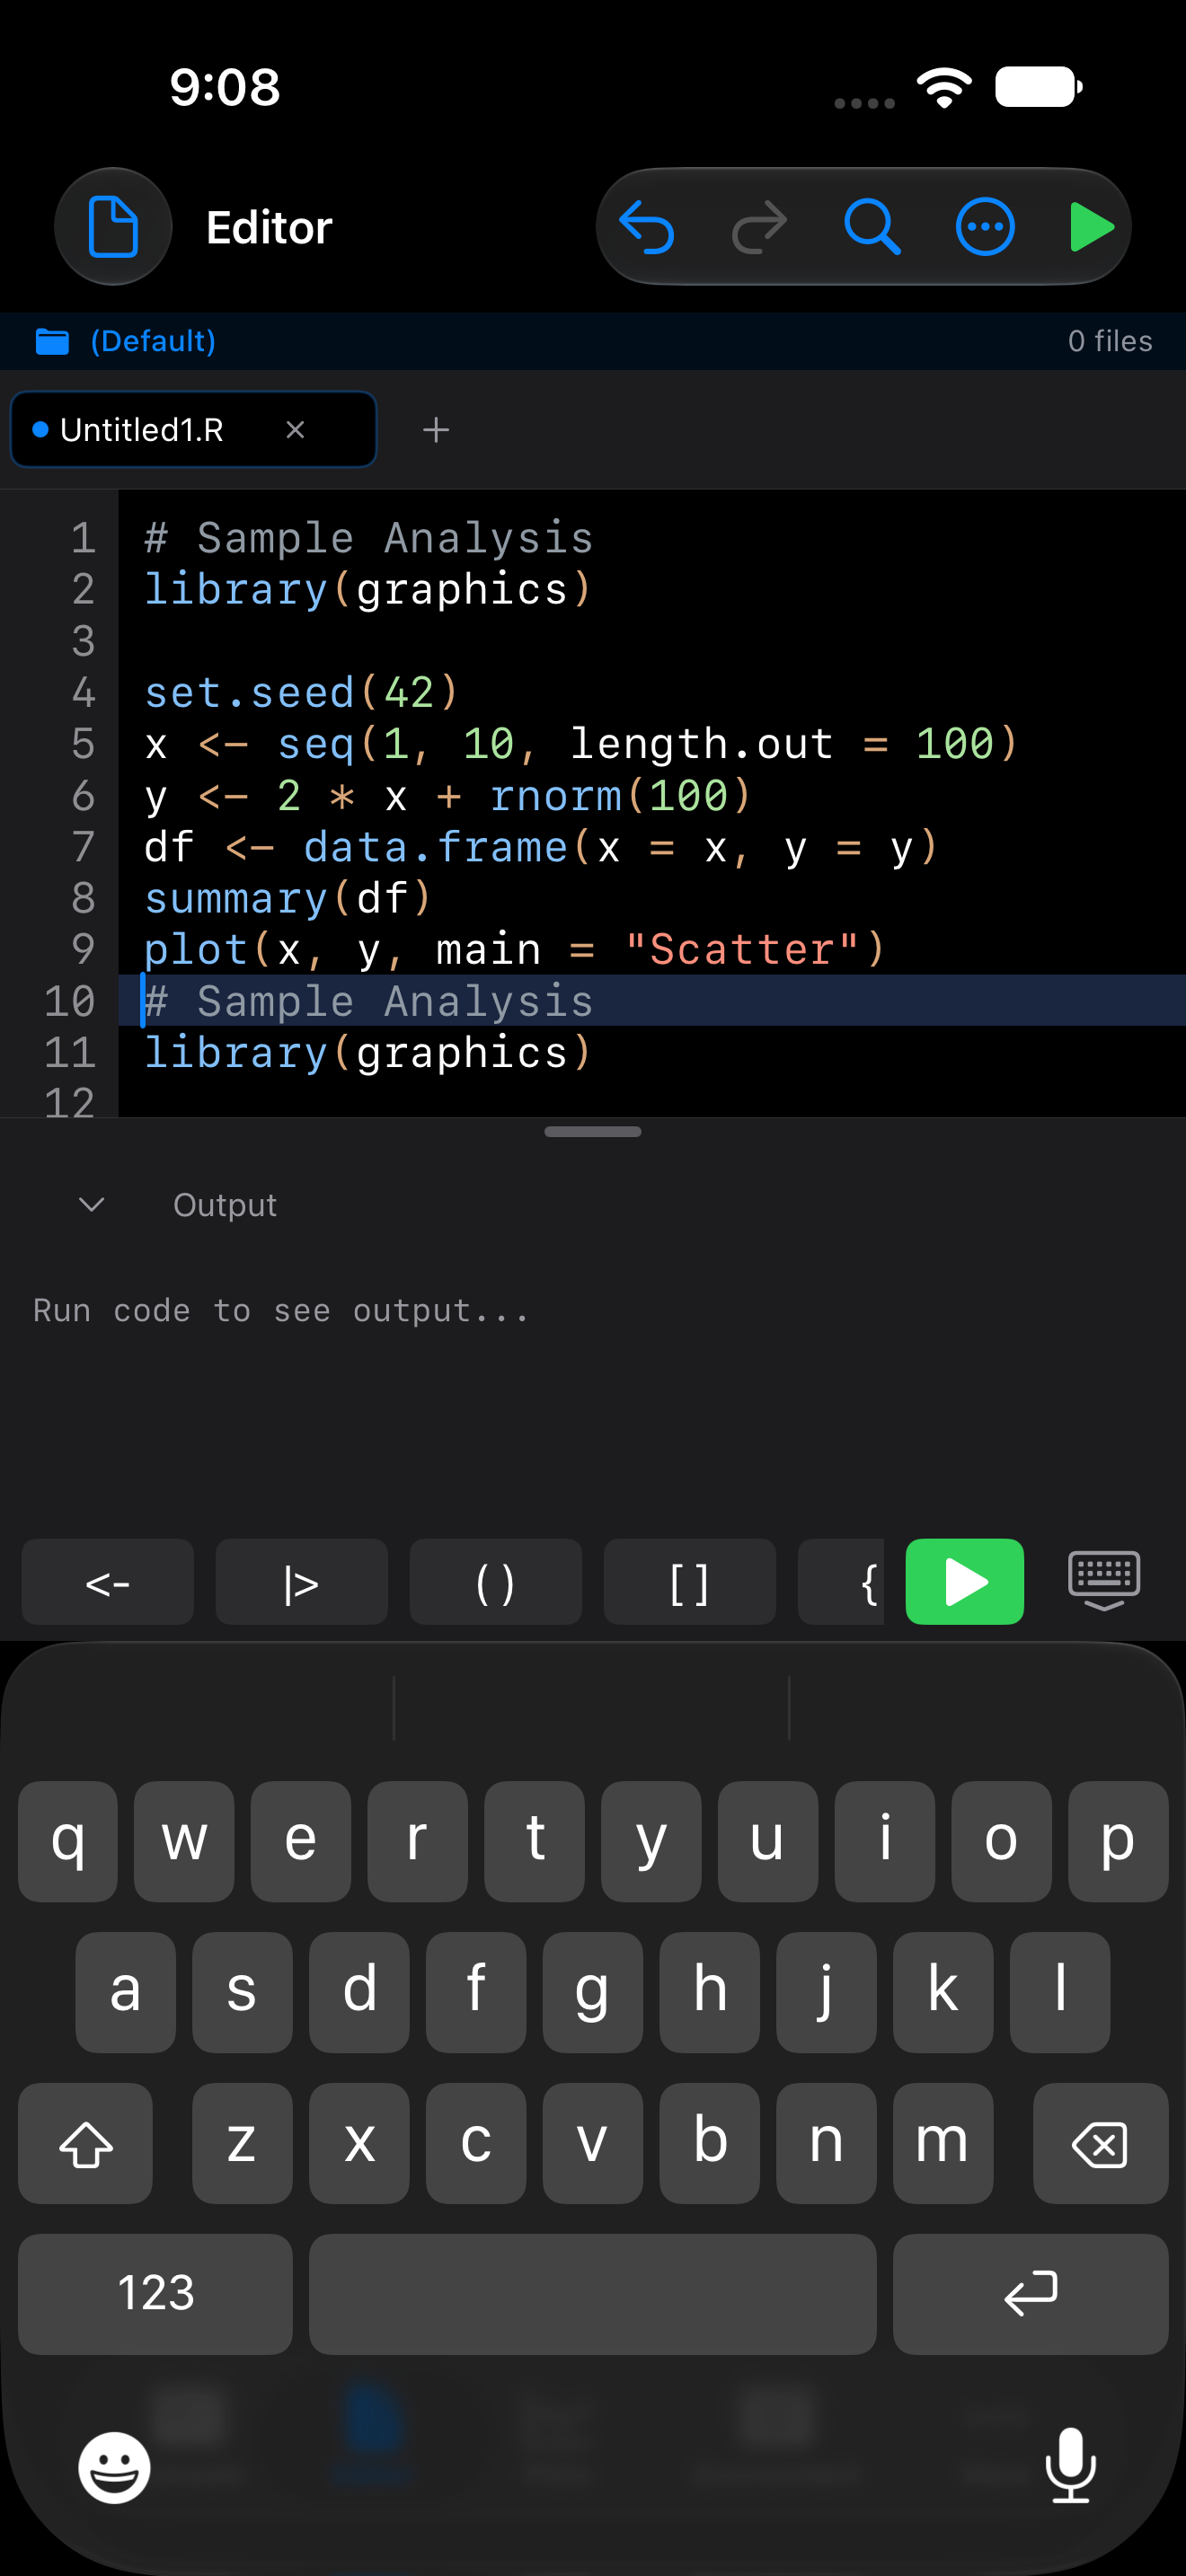Insert parentheses () shortcut
Image resolution: width=1186 pixels, height=2576 pixels.
click(x=496, y=1582)
